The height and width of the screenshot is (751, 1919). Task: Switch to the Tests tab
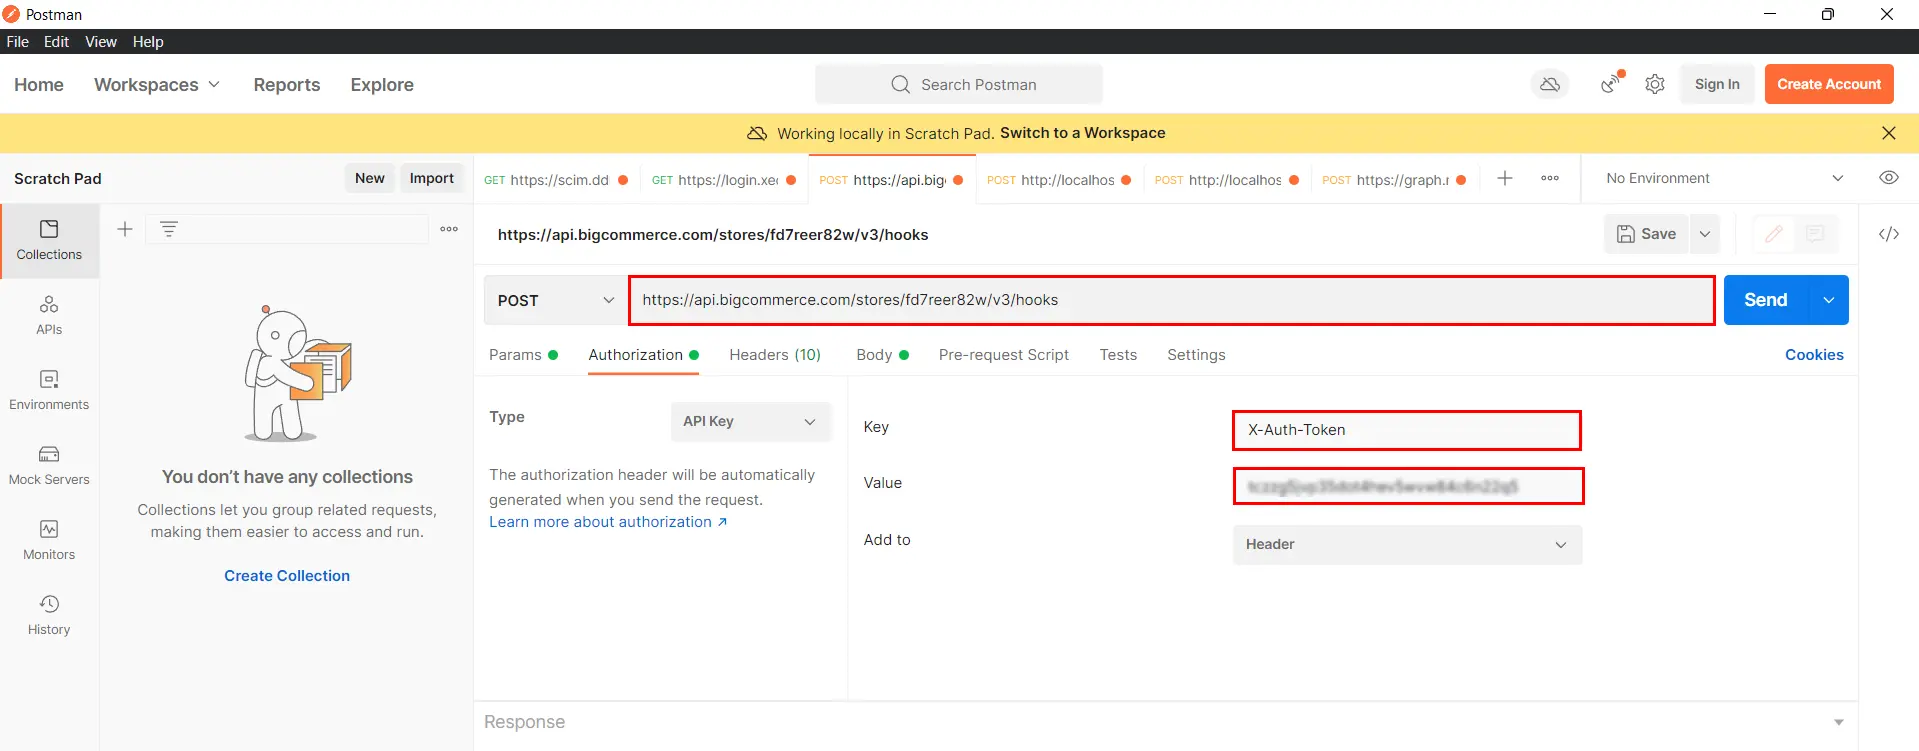tap(1118, 355)
